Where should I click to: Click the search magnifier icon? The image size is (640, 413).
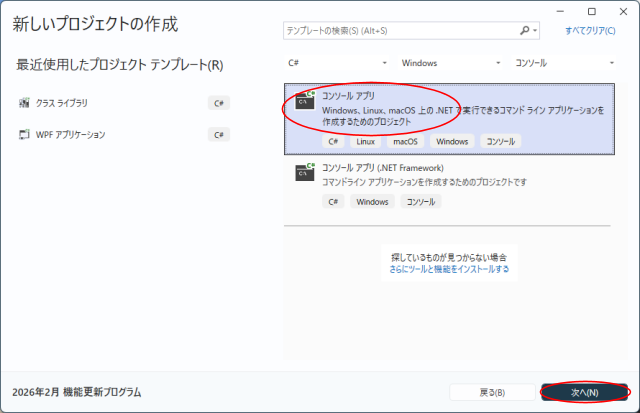coord(523,31)
